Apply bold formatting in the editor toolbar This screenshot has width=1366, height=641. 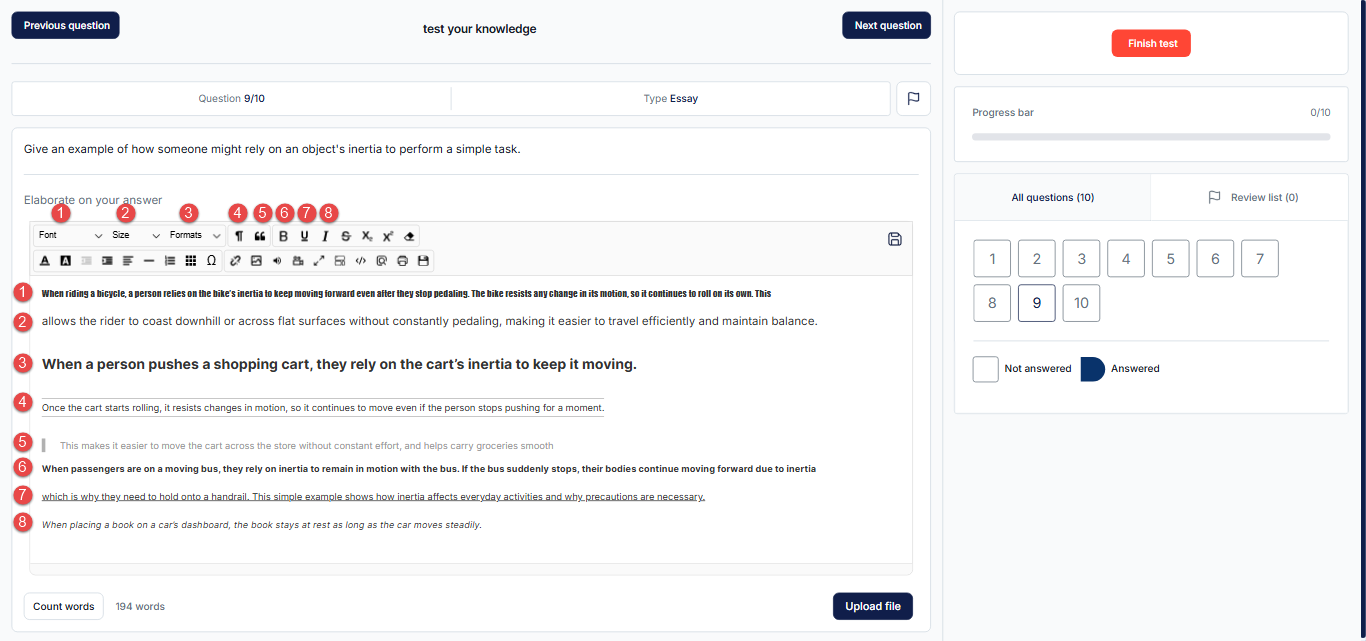click(x=283, y=236)
